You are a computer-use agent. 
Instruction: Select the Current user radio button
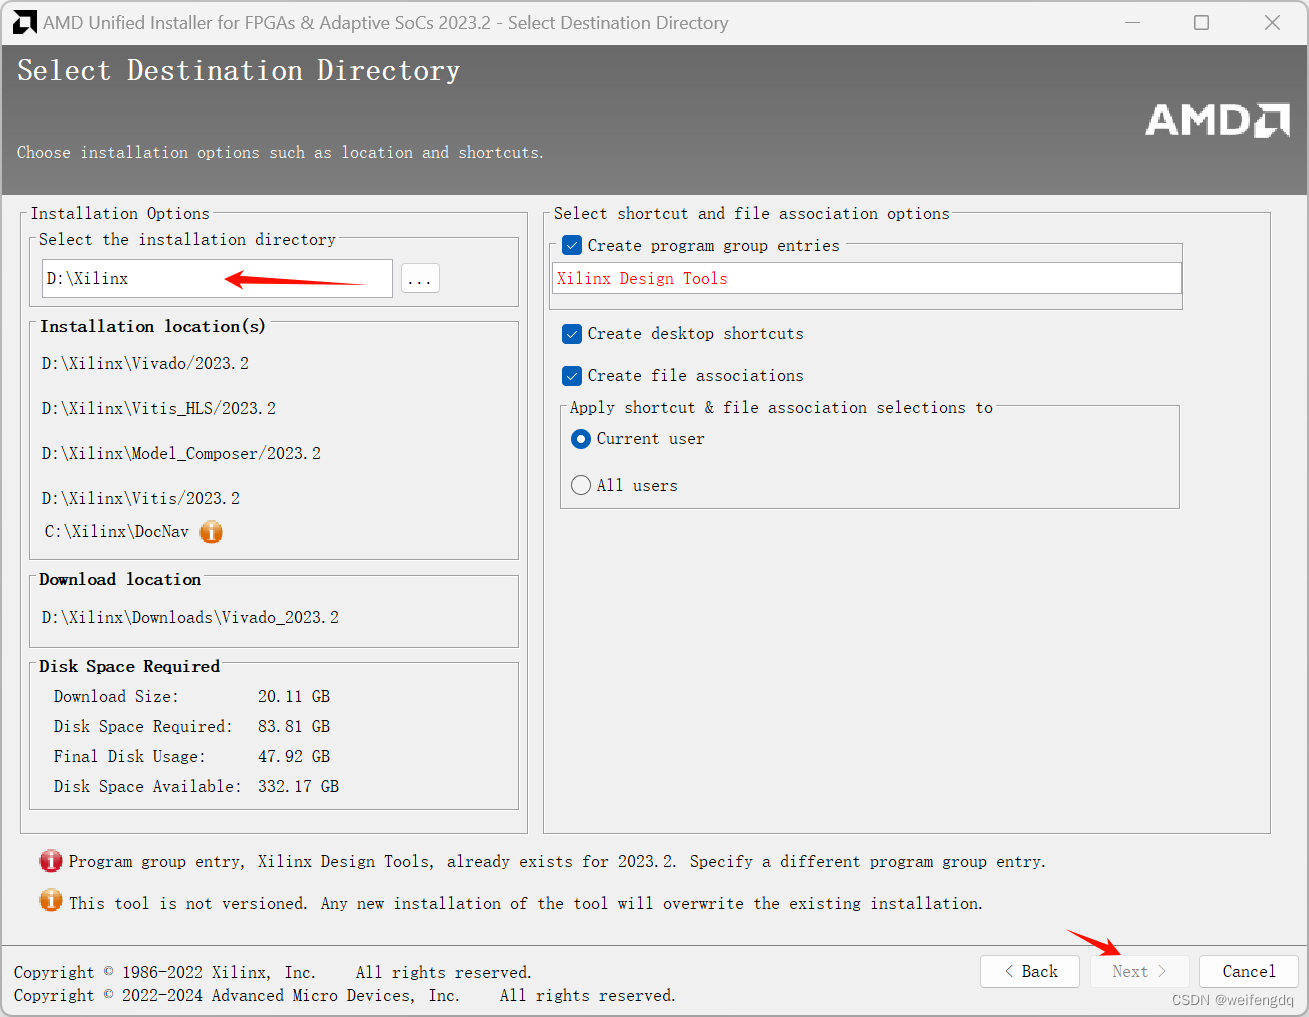tap(581, 439)
